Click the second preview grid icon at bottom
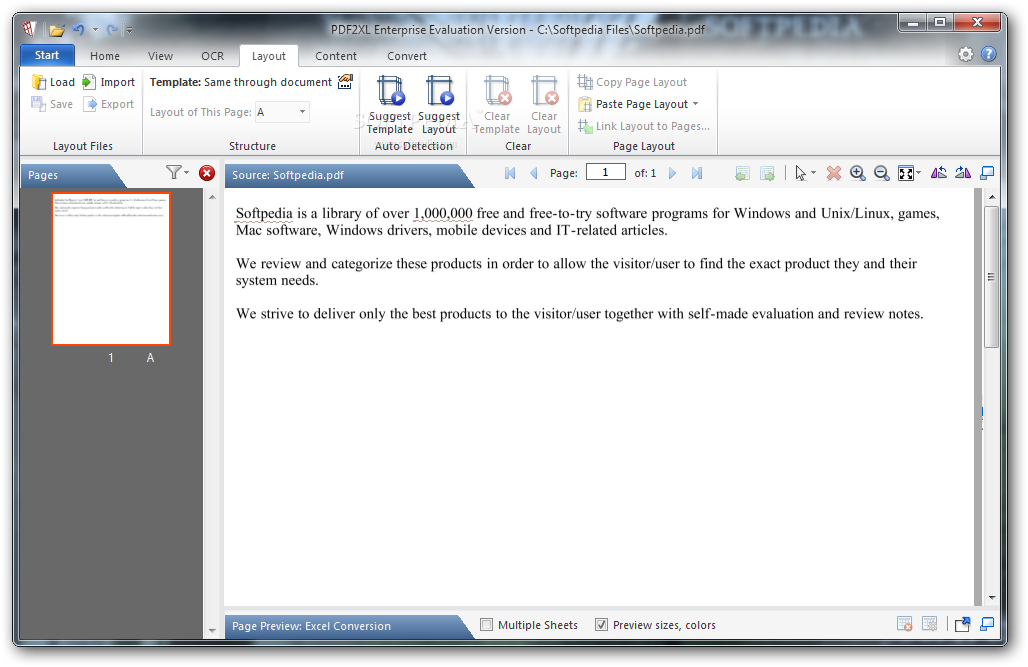Screen dimensions: 1028x667 point(930,624)
